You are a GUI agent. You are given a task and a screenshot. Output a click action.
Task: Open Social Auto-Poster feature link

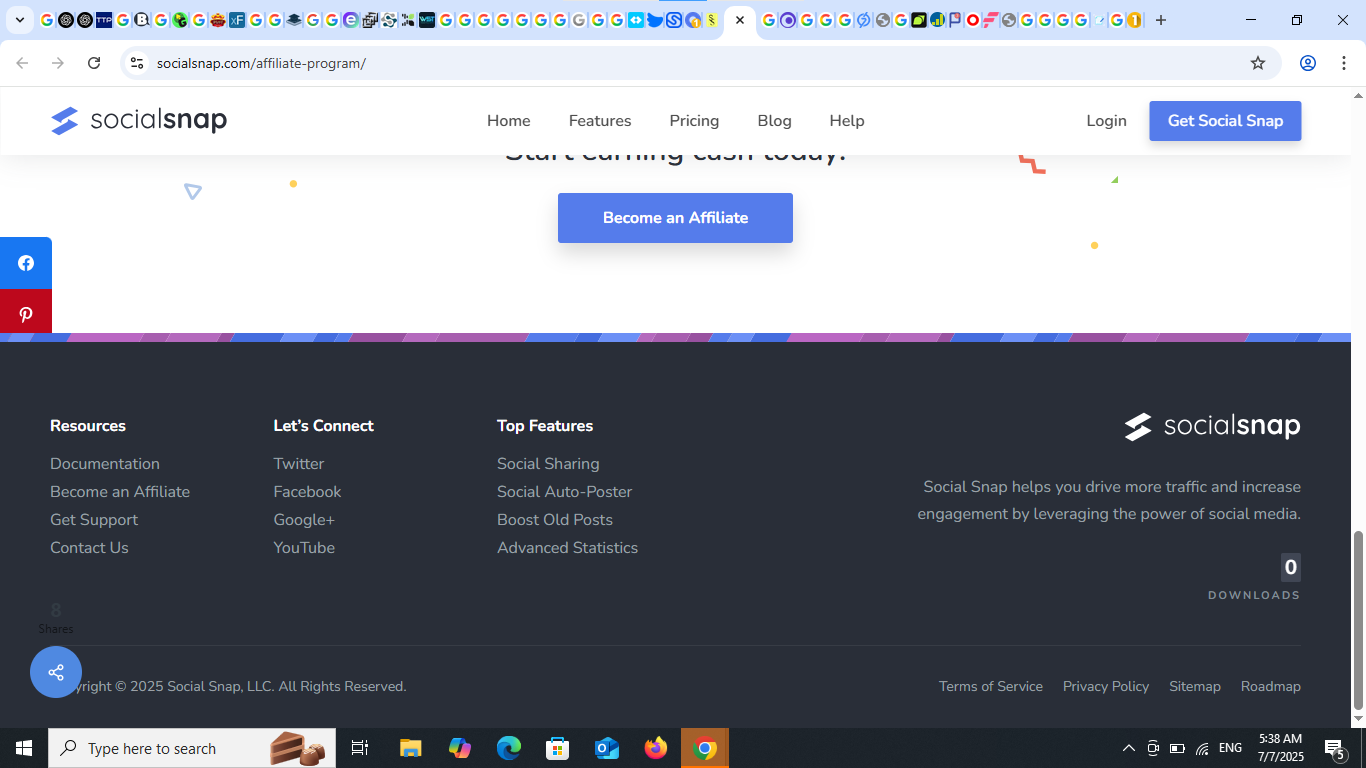(564, 492)
